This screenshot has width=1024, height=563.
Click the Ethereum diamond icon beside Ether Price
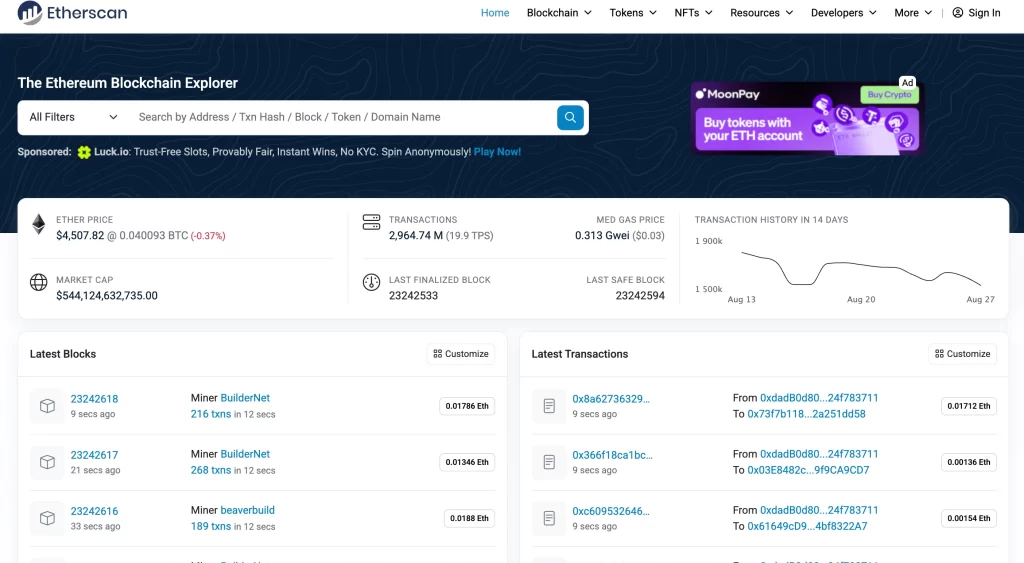39,224
